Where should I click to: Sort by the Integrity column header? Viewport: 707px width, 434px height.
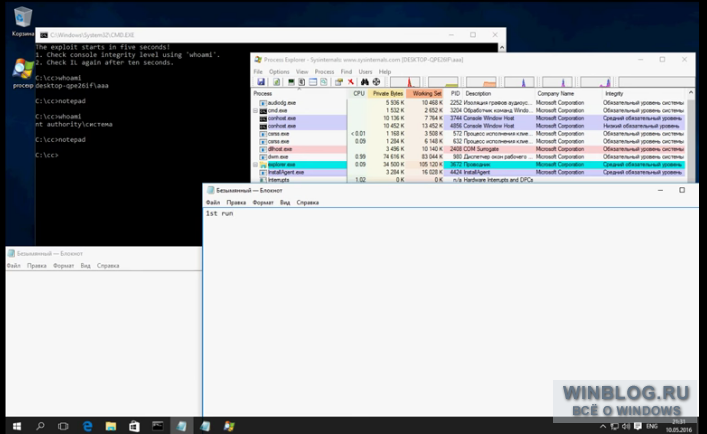point(644,93)
